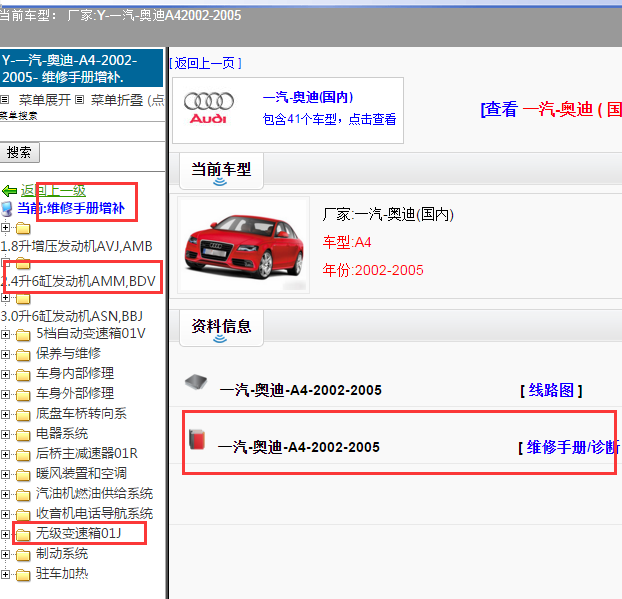
Task: Click 当前:维修手册增补 current node
Action: (x=71, y=208)
